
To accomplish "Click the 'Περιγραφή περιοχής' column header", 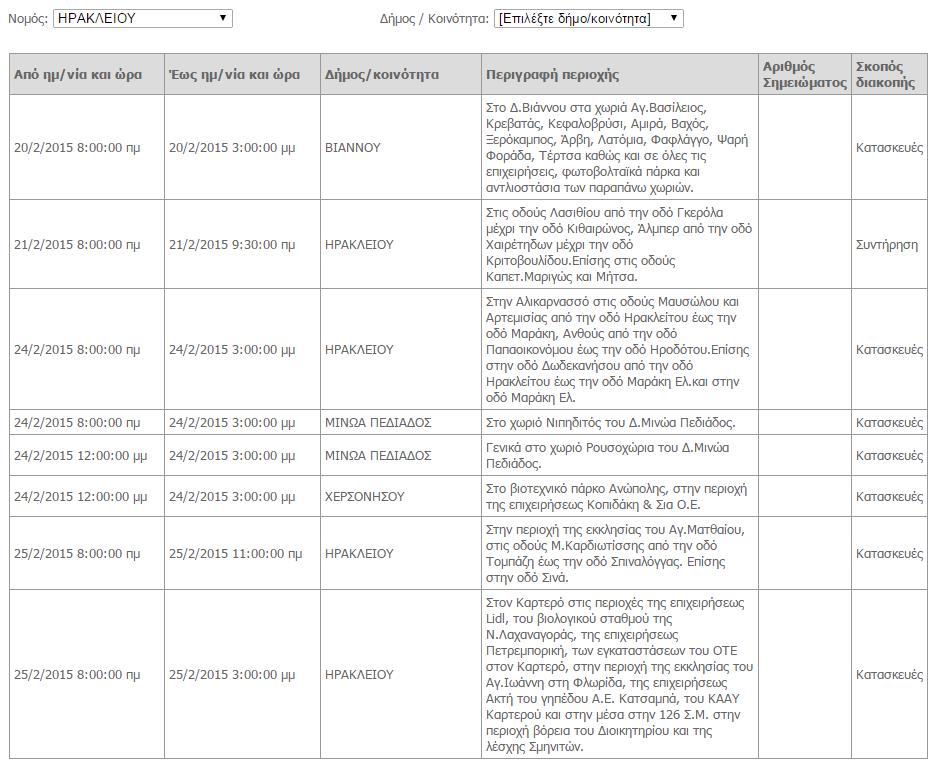I will click(552, 75).
